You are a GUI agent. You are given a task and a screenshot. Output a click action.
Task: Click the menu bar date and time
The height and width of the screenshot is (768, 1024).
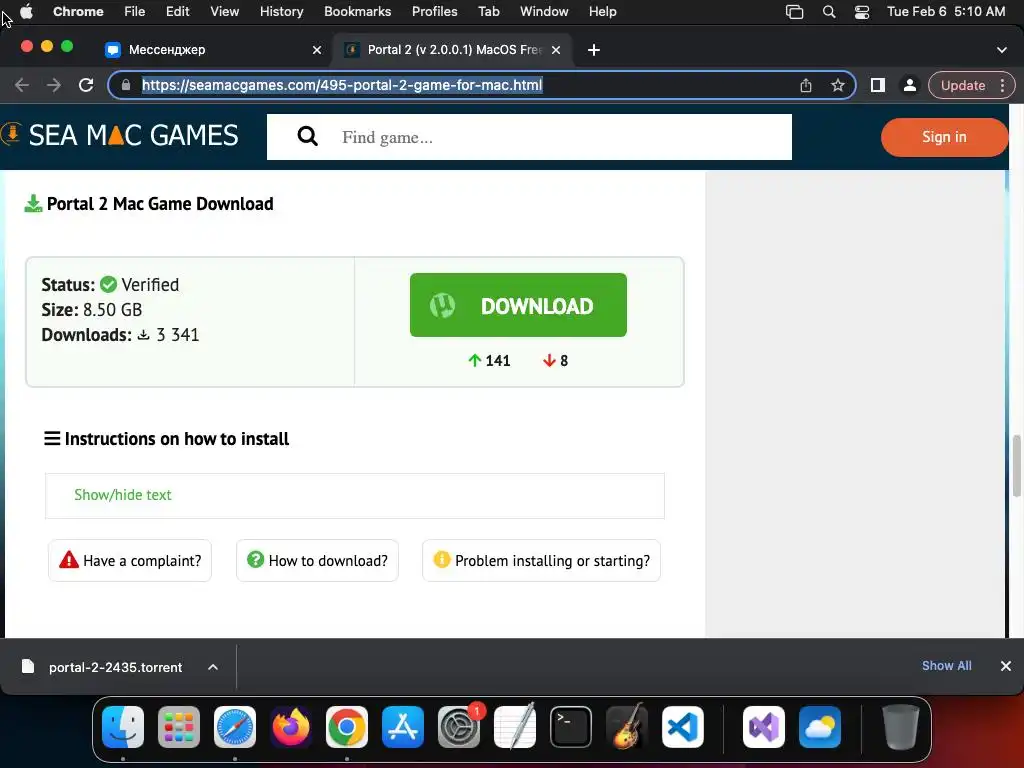click(946, 12)
